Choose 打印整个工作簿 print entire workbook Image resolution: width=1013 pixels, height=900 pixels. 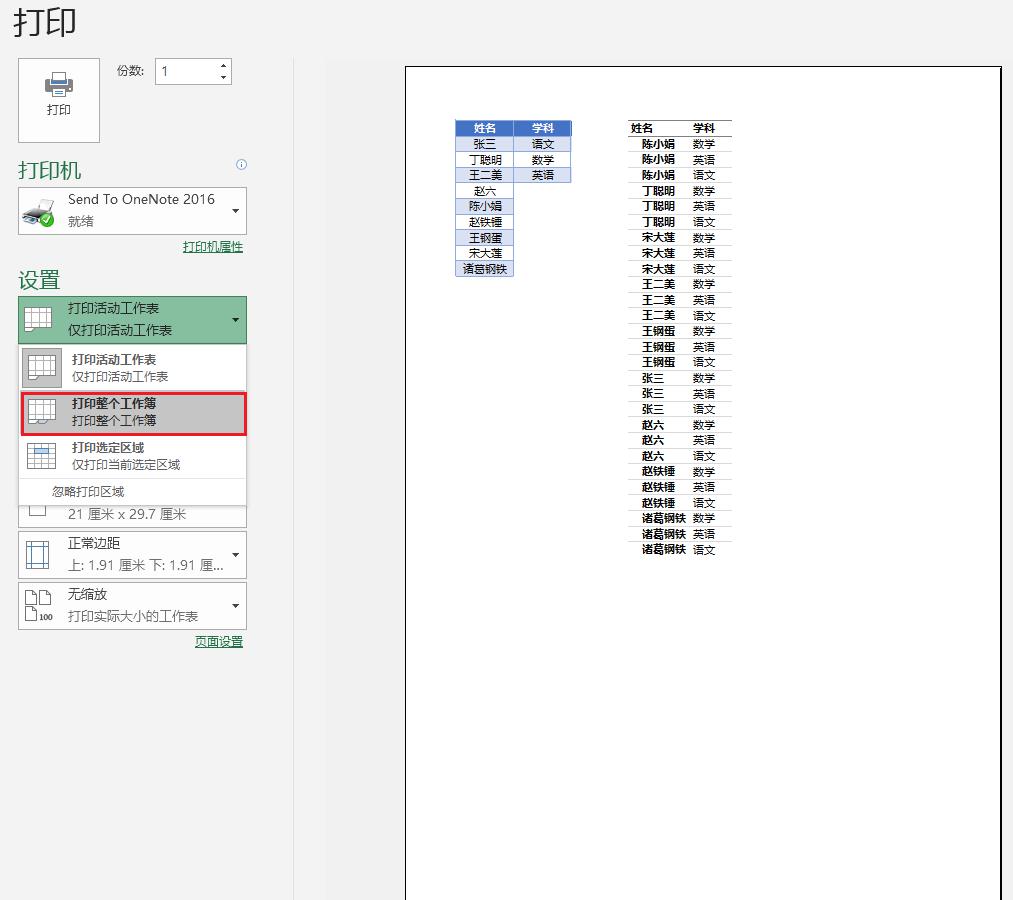133,413
